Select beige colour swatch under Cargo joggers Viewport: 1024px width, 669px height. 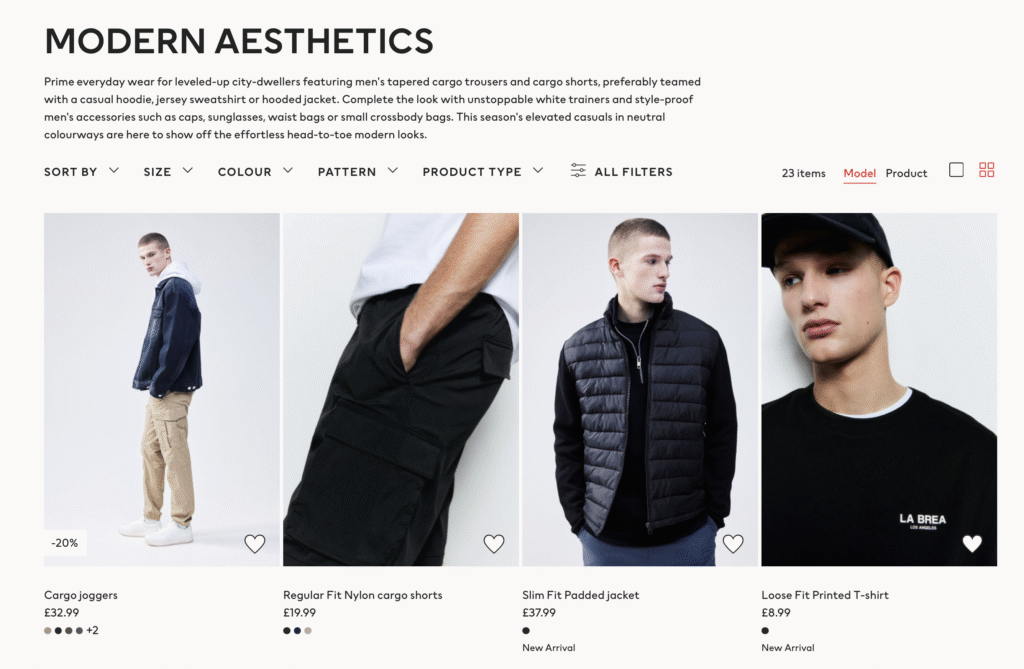48,630
